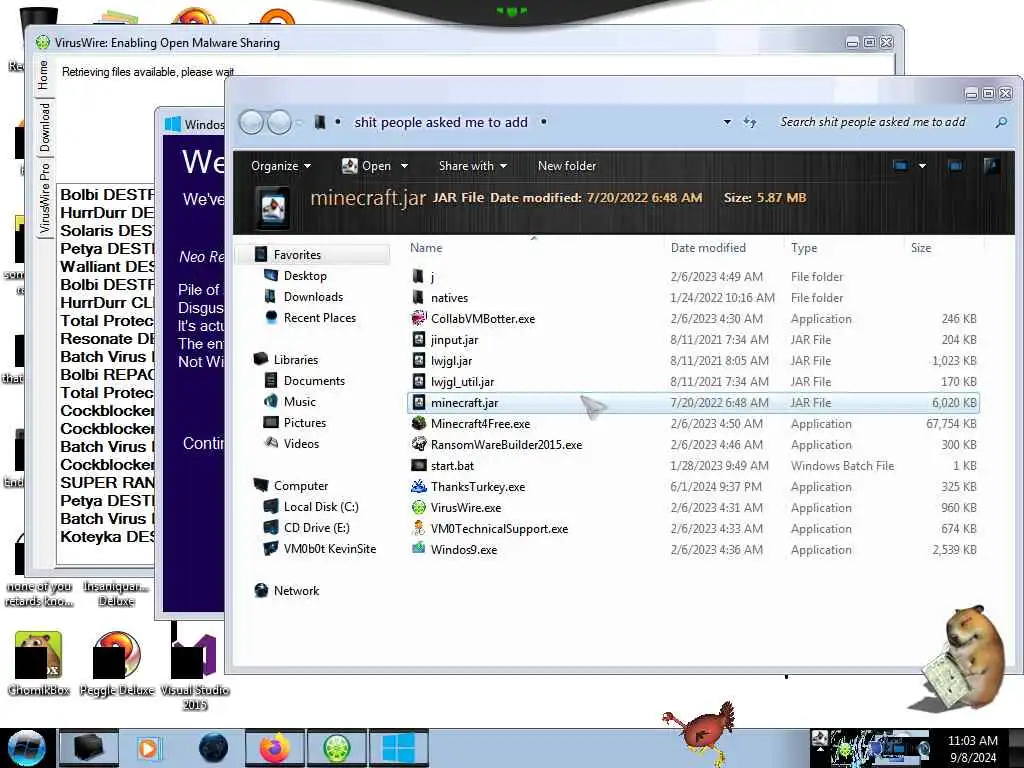Viewport: 1024px width, 768px height.
Task: Select Network in navigation pane
Action: (296, 590)
